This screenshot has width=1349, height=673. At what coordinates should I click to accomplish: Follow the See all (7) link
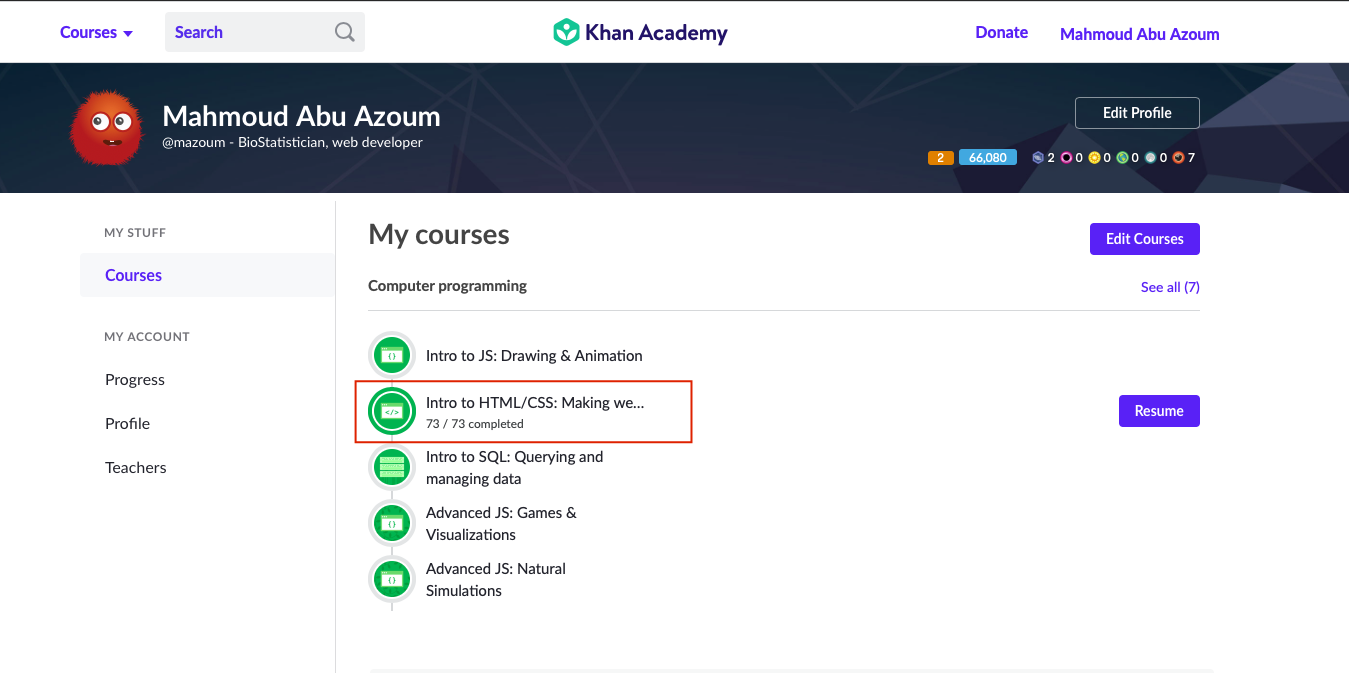click(x=1170, y=287)
